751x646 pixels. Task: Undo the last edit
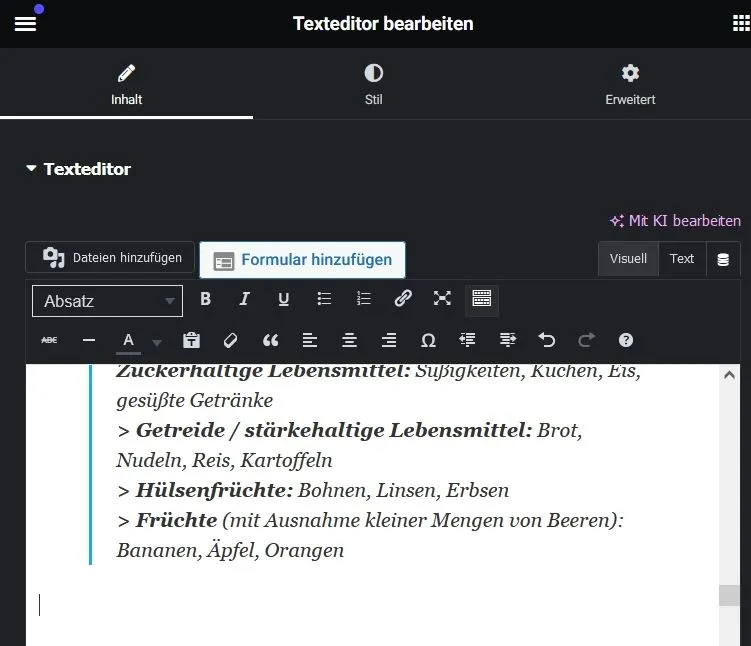pyautogui.click(x=547, y=340)
